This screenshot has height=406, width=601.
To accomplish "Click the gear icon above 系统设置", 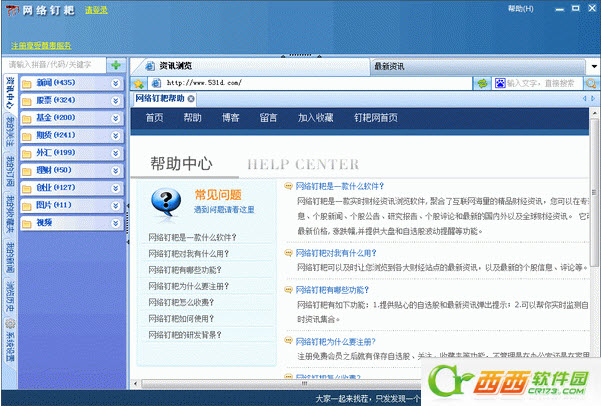I will tap(10, 323).
